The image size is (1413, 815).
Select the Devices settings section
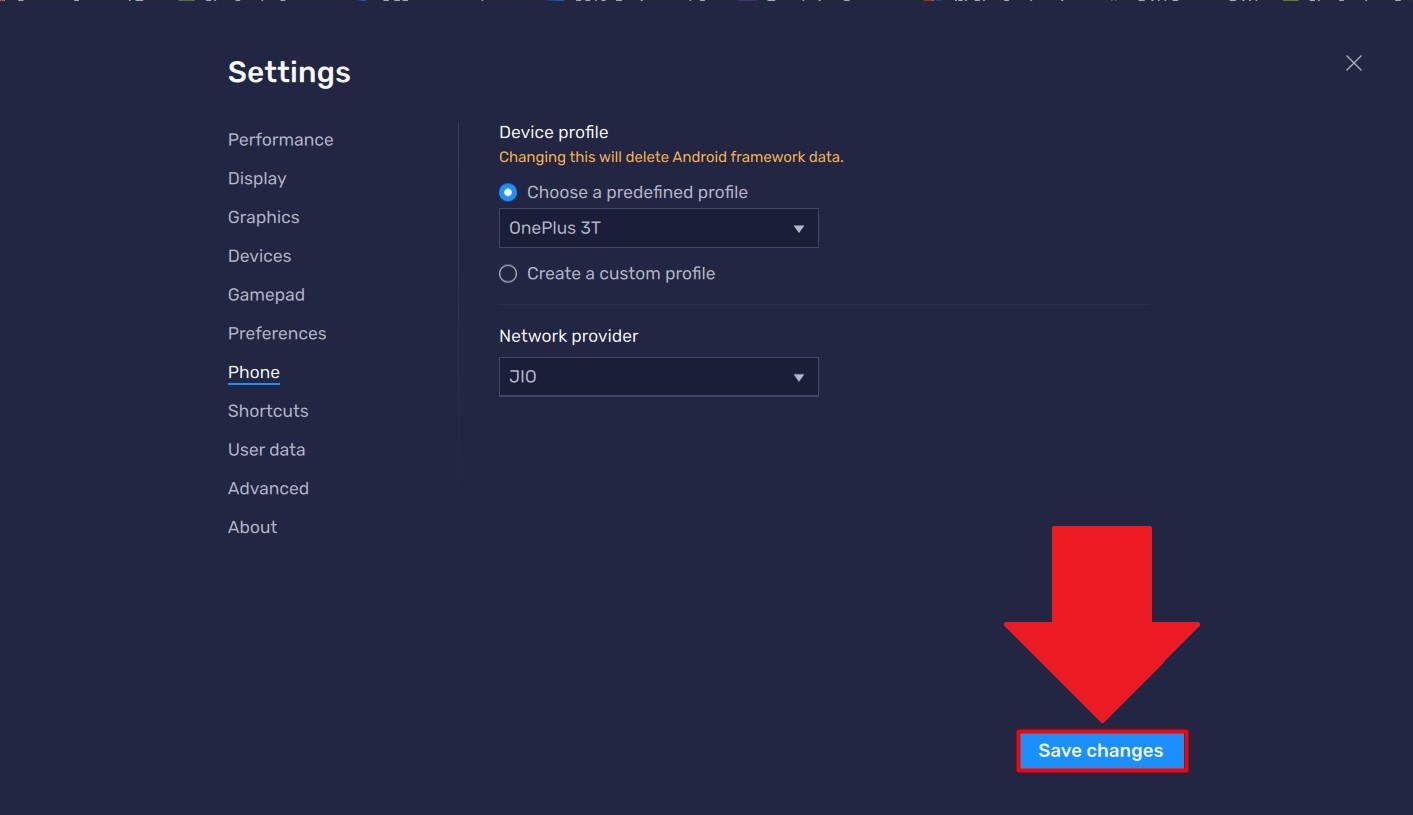tap(259, 255)
